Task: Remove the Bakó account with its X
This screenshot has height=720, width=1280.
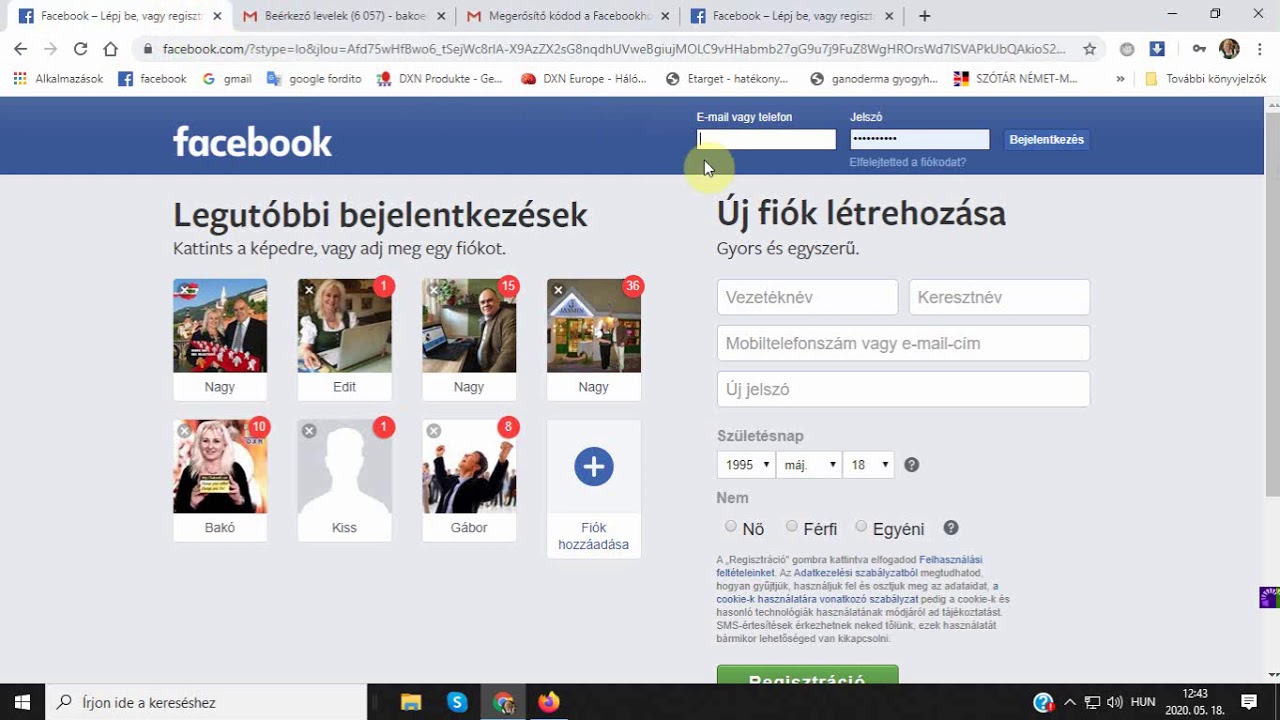Action: tap(184, 431)
